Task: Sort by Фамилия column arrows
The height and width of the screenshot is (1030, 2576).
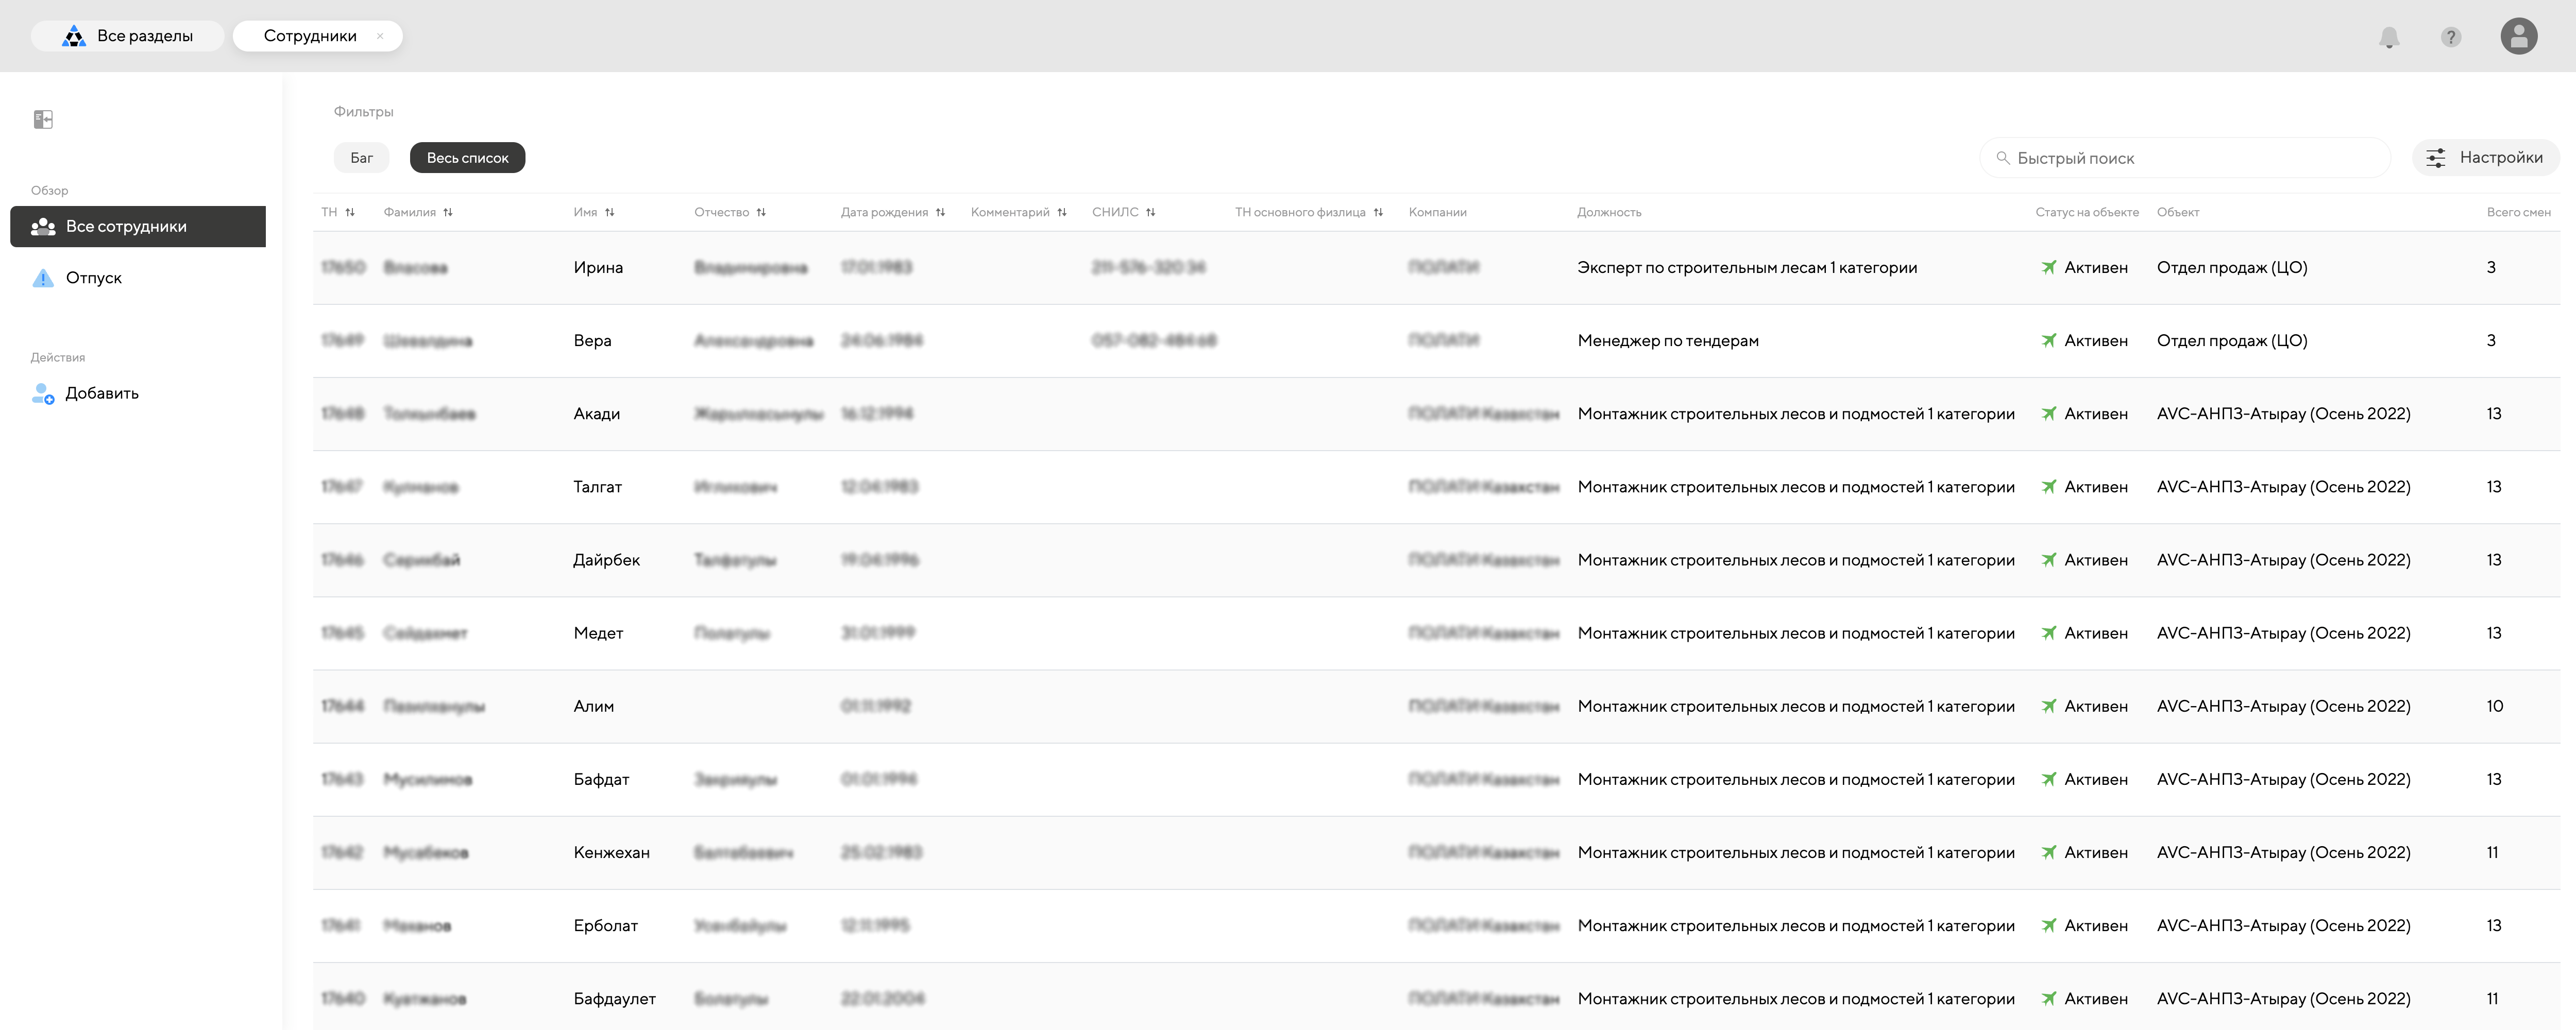Action: tap(448, 212)
